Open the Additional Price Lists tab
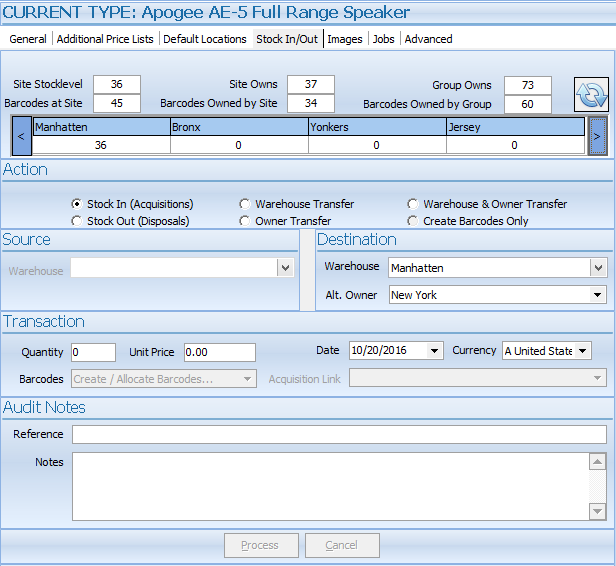This screenshot has height=566, width=616. (x=105, y=39)
